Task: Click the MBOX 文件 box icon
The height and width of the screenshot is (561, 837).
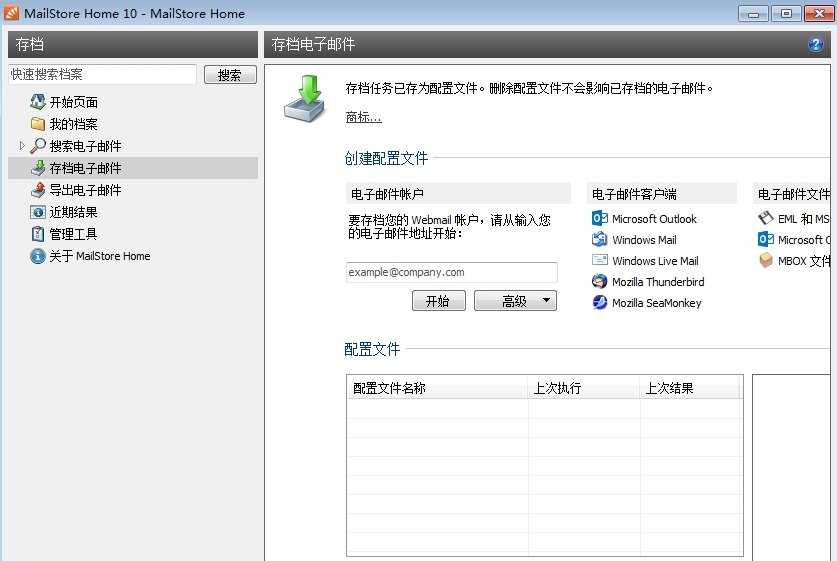Action: (765, 260)
